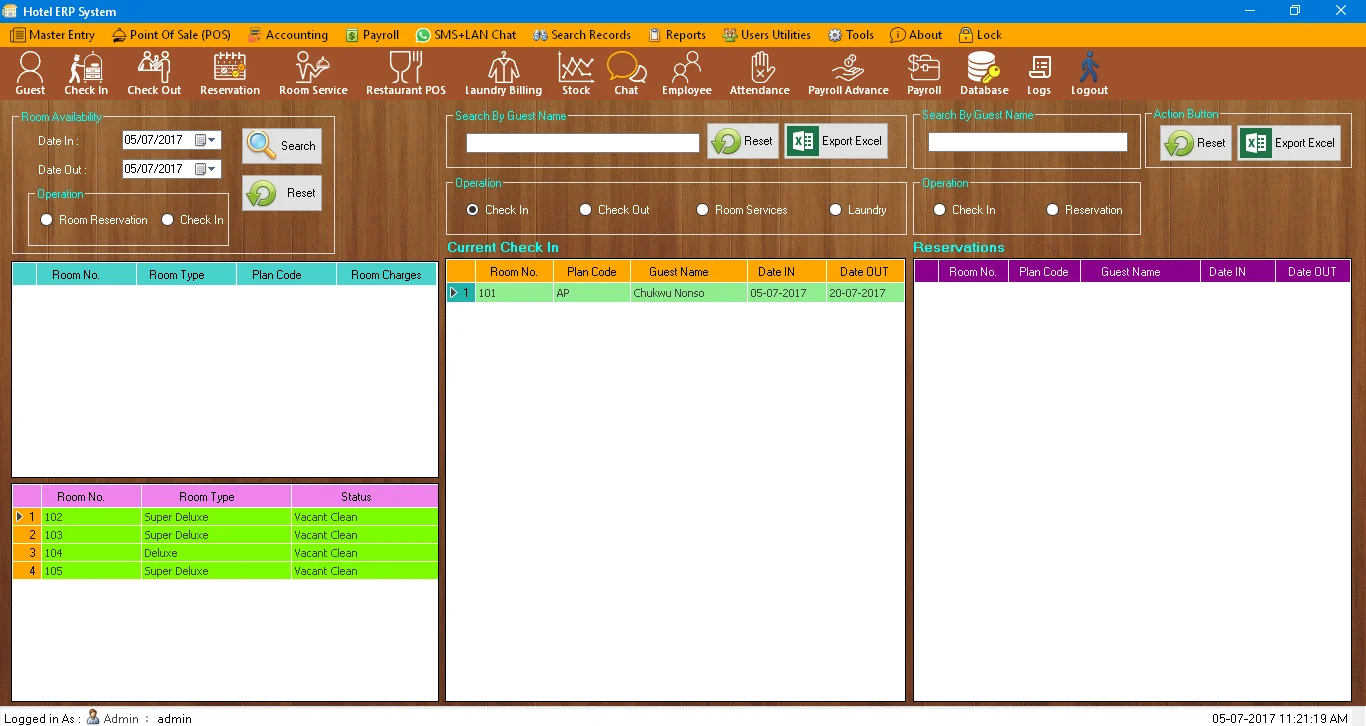Click Reset beside Current Check In search
The image size is (1366, 726).
click(x=743, y=141)
